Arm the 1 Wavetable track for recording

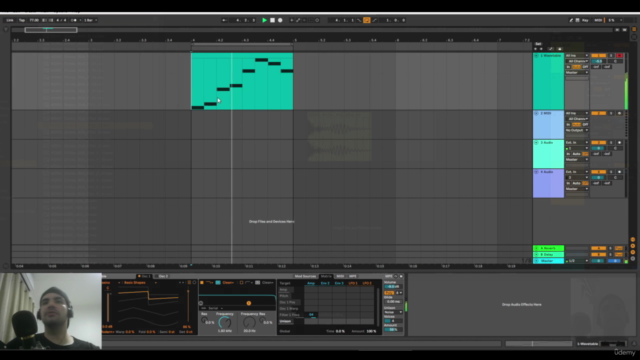620,56
